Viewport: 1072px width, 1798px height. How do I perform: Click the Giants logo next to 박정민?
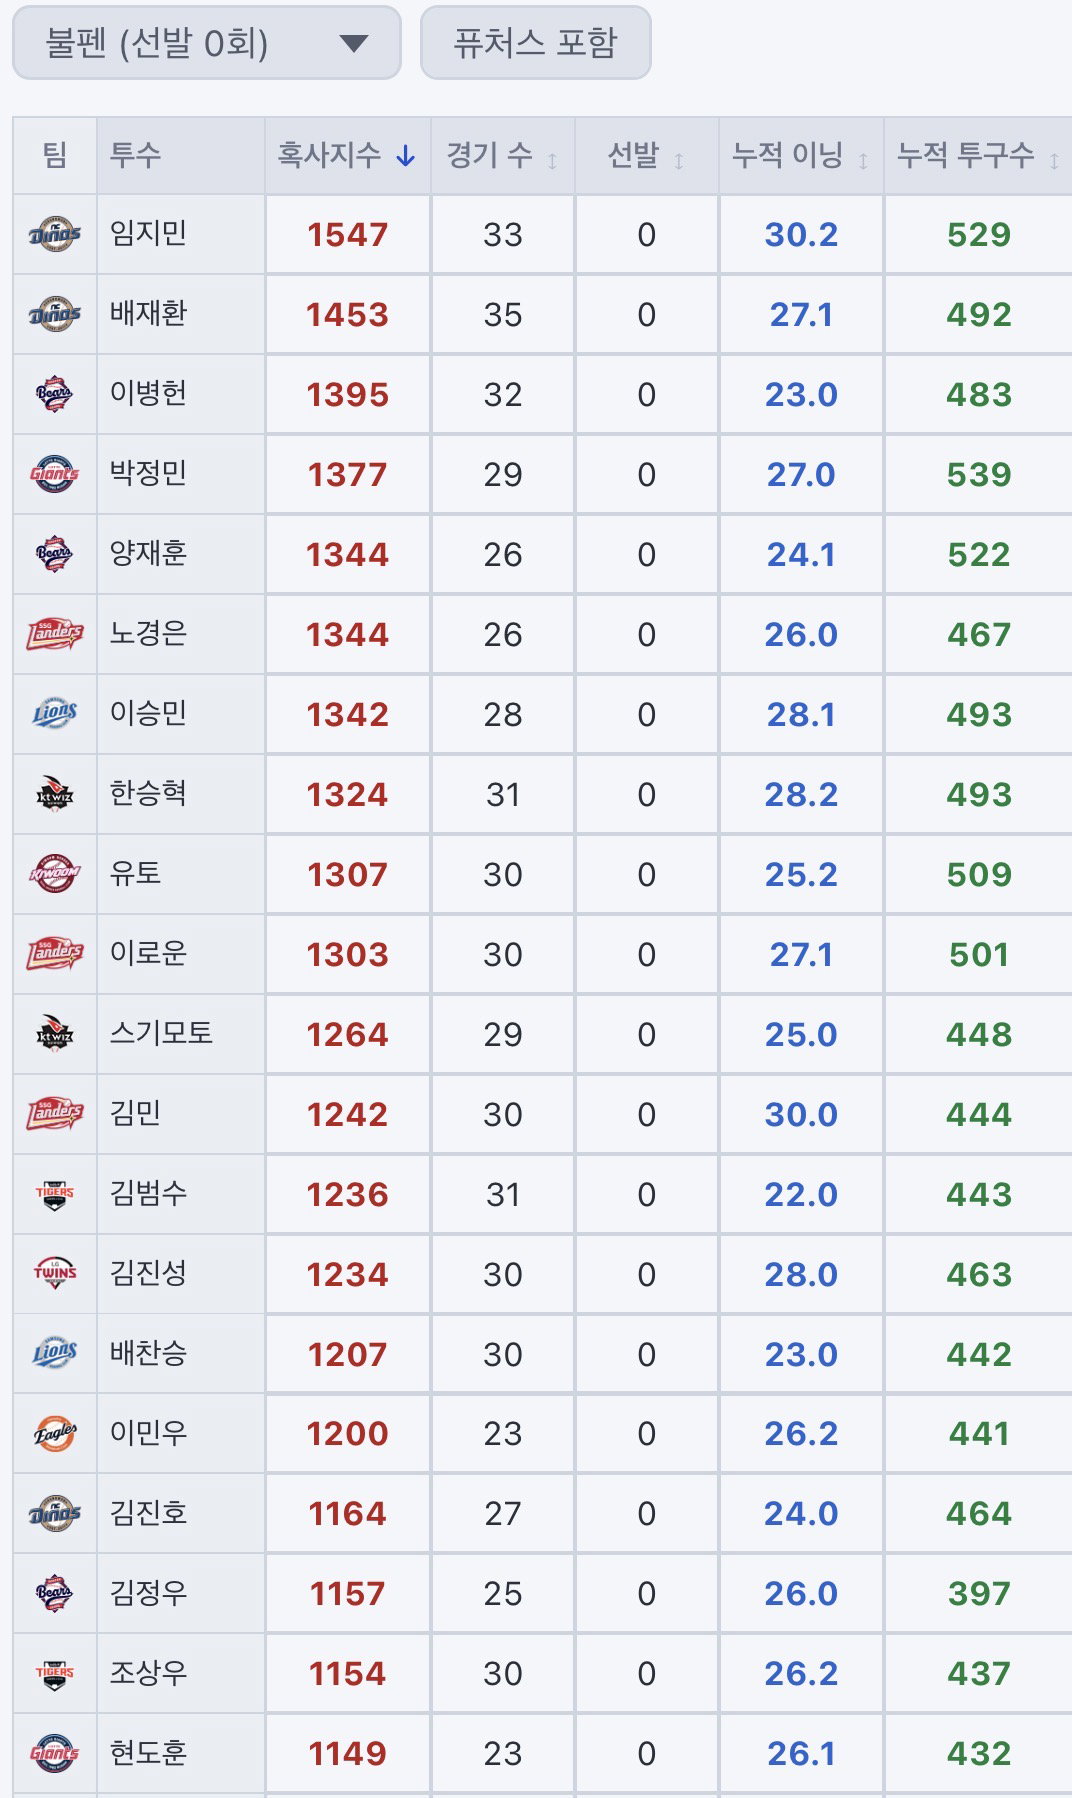[55, 474]
